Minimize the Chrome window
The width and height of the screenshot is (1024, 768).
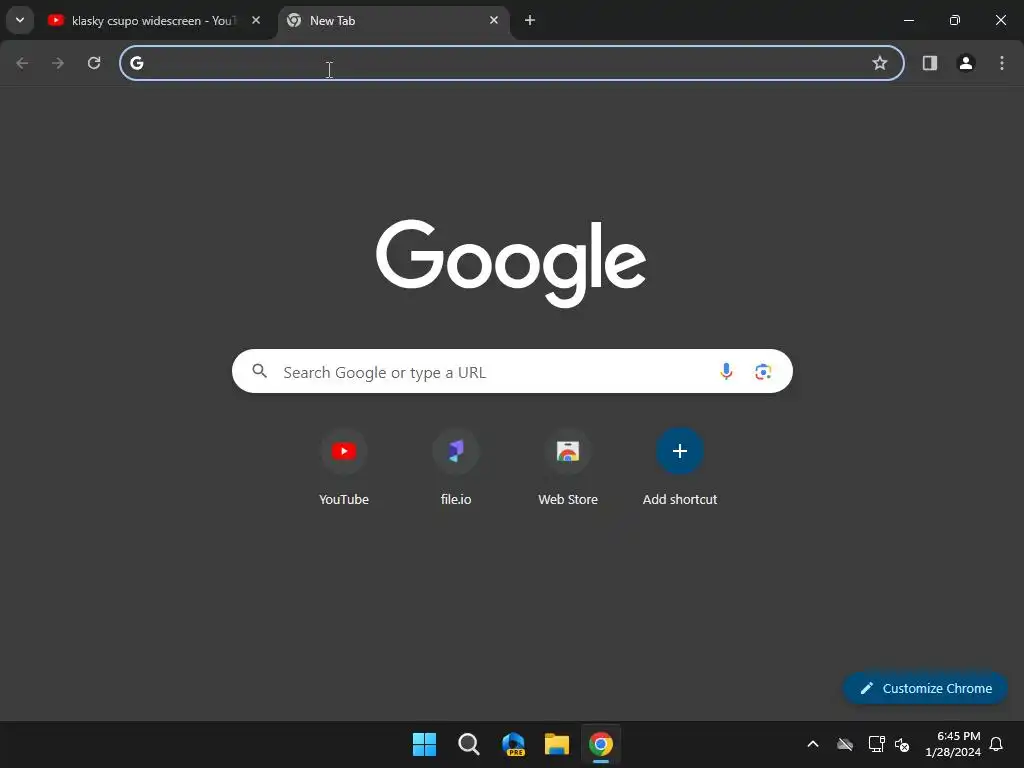[909, 20]
